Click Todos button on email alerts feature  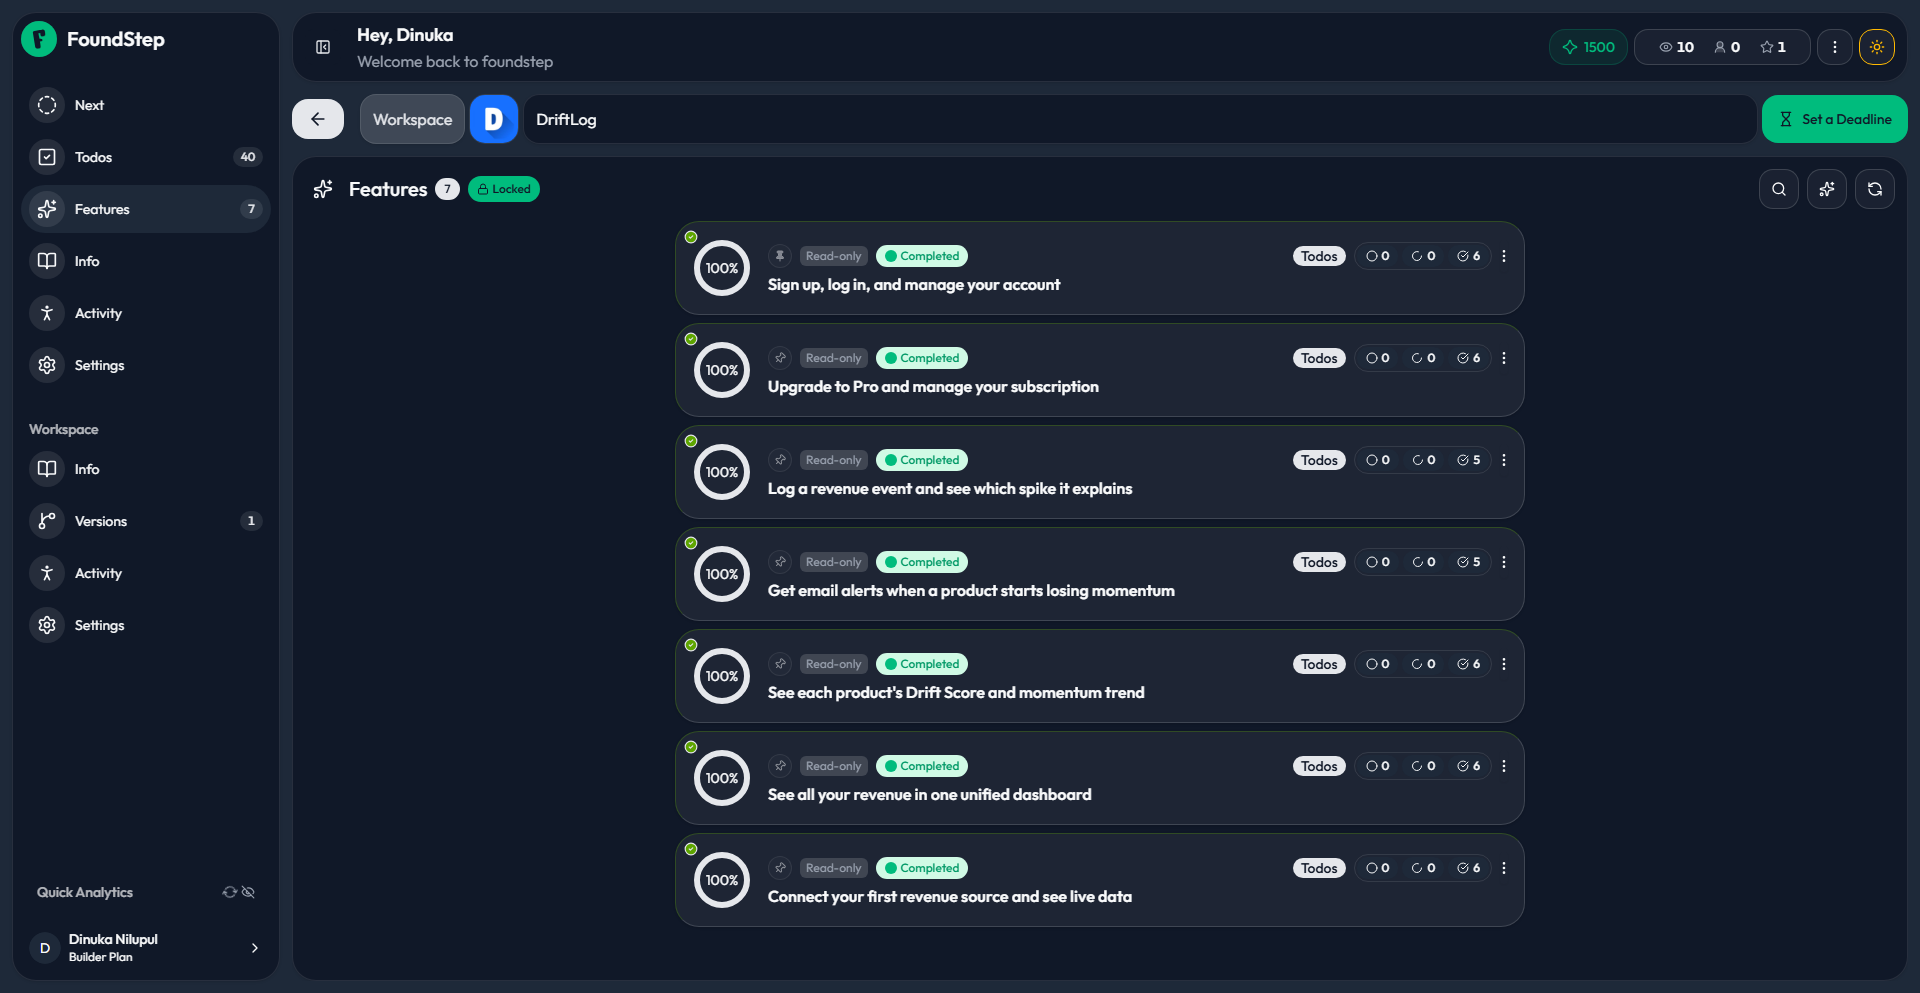(x=1319, y=562)
